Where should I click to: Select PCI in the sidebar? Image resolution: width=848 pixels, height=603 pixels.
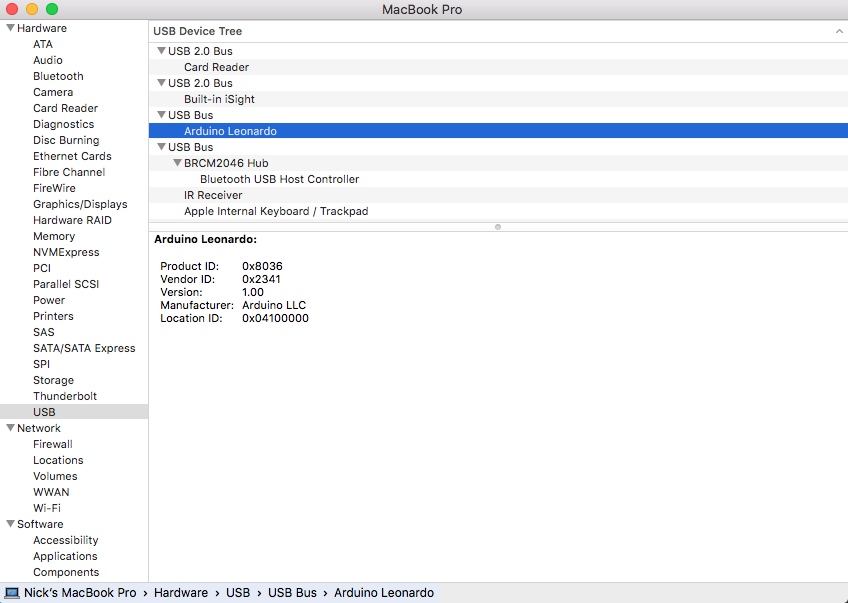42,268
